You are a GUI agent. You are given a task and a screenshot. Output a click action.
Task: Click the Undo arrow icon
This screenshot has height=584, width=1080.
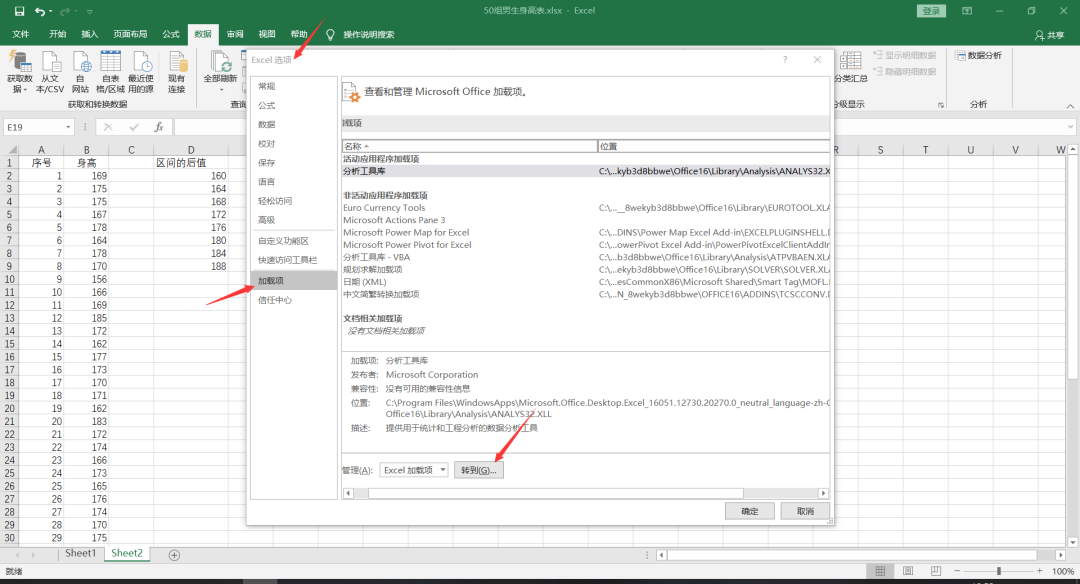coord(40,11)
